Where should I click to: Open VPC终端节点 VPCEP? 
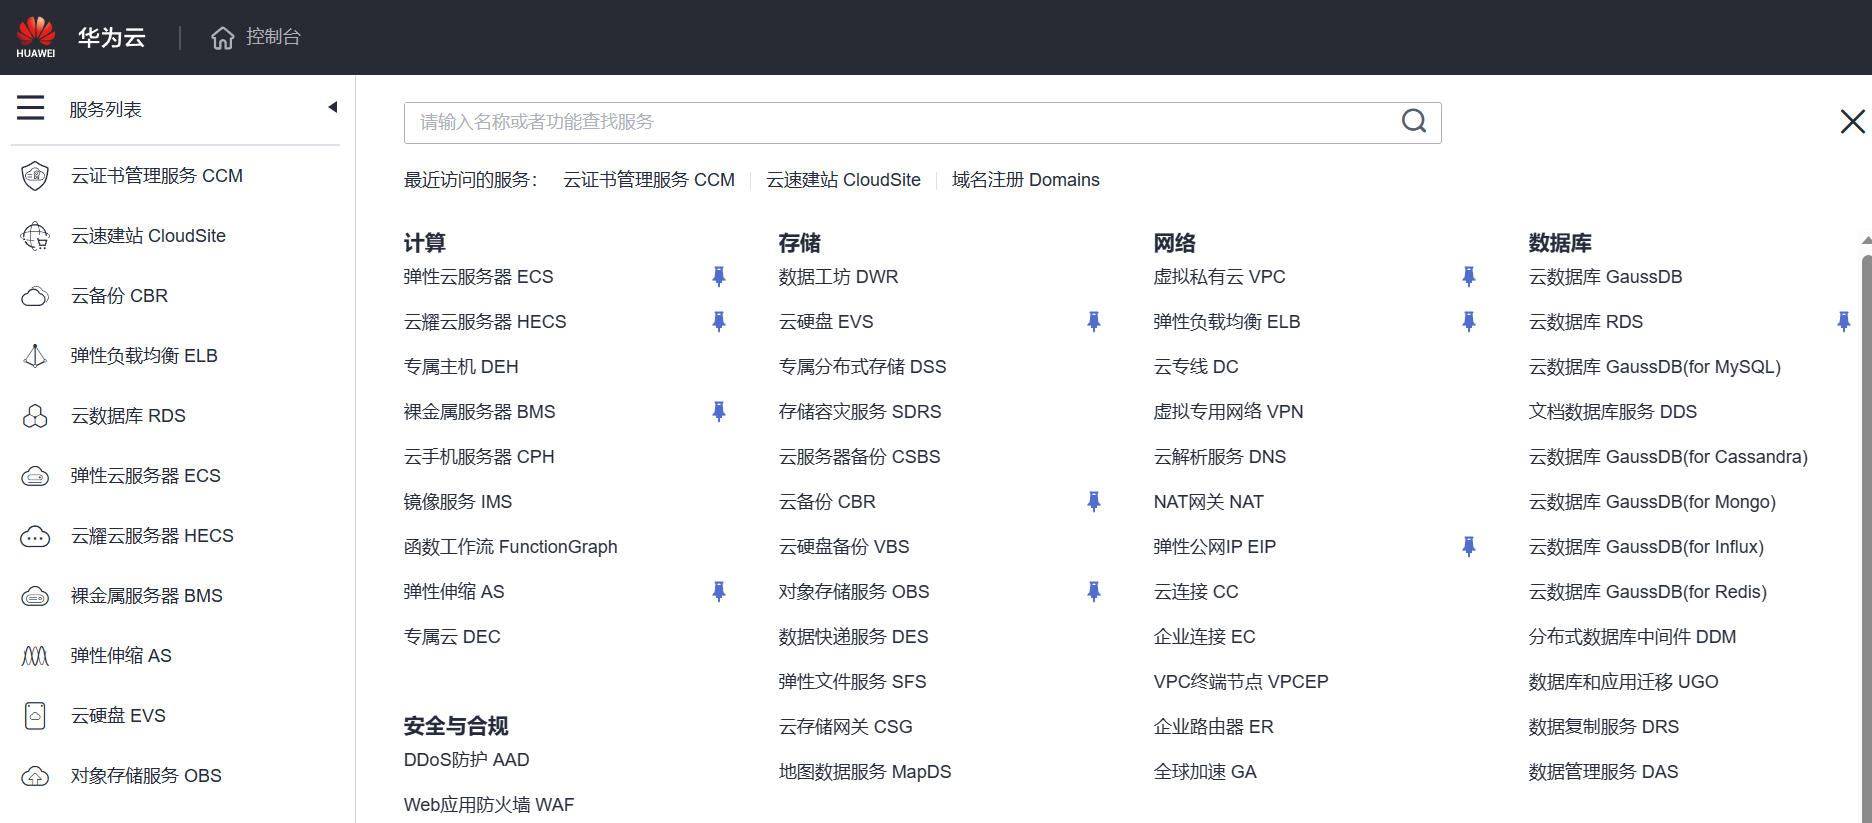[1241, 682]
